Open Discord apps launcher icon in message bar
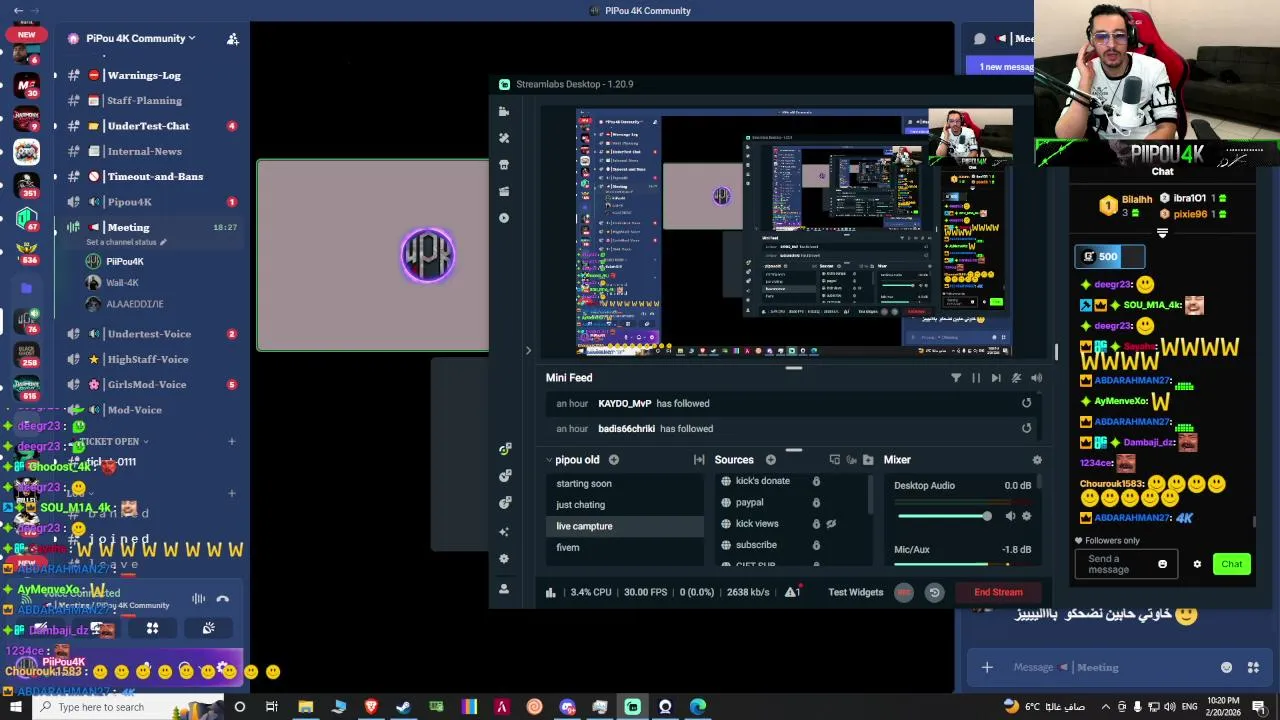The image size is (1280, 720). 1253,667
